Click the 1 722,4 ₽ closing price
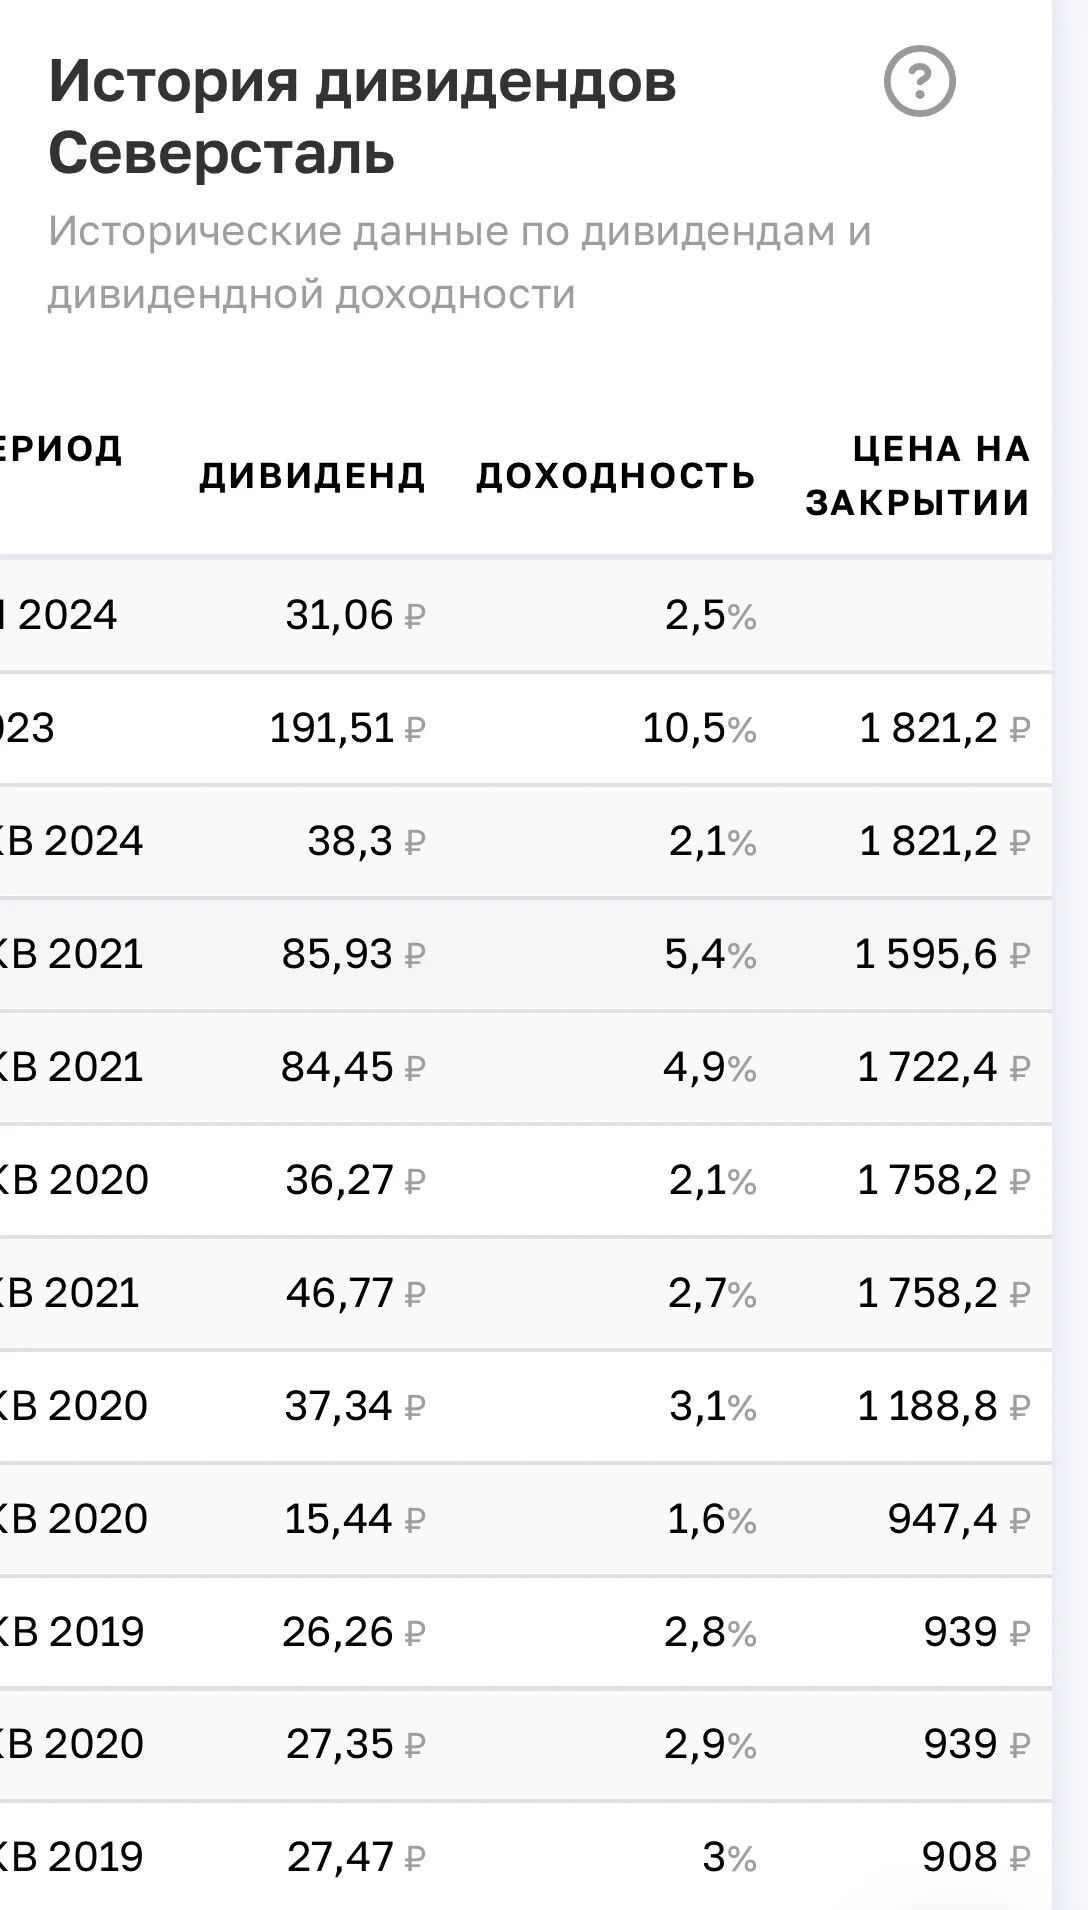Screen dimensions: 1088x1910 tap(944, 1067)
